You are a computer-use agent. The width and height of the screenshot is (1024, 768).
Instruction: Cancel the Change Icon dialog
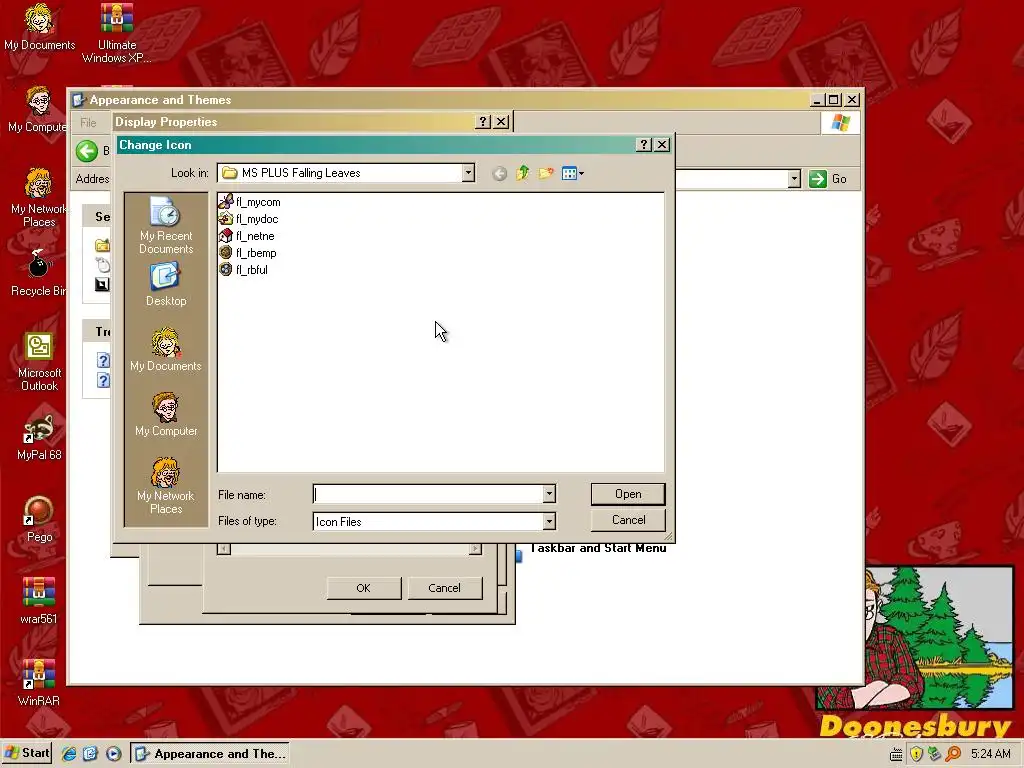pyautogui.click(x=628, y=520)
